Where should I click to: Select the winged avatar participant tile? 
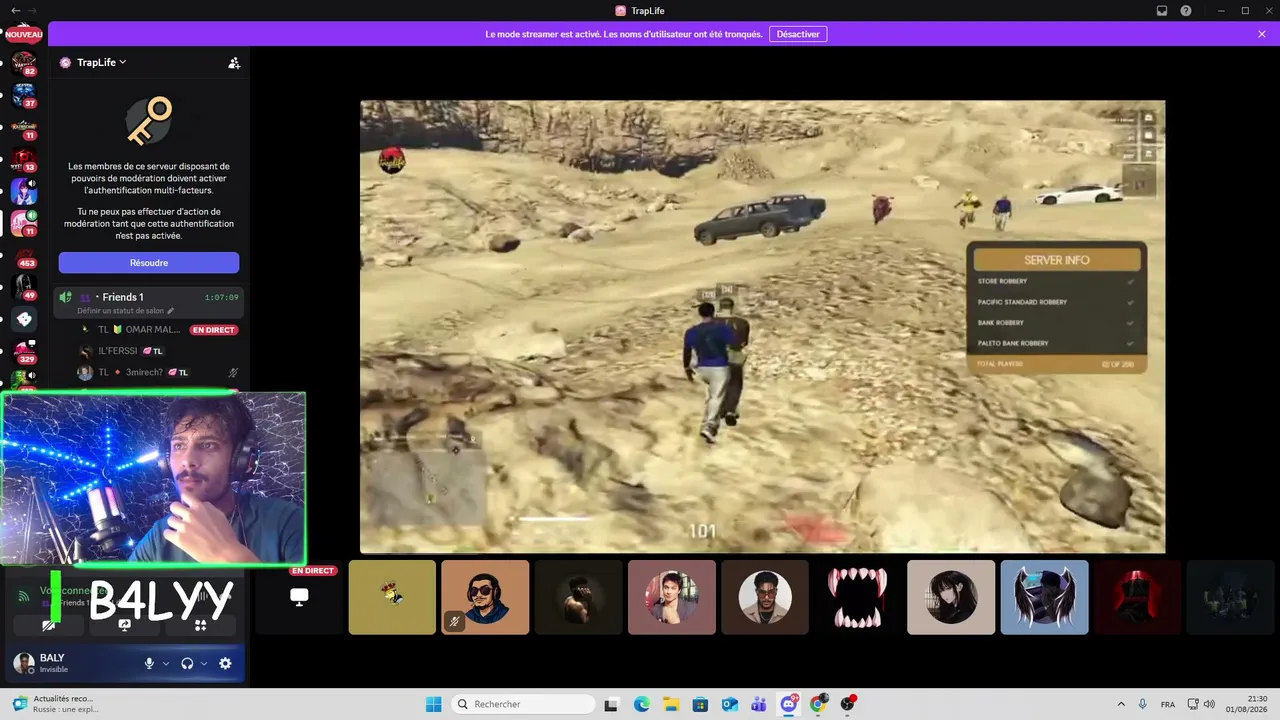coord(1044,597)
